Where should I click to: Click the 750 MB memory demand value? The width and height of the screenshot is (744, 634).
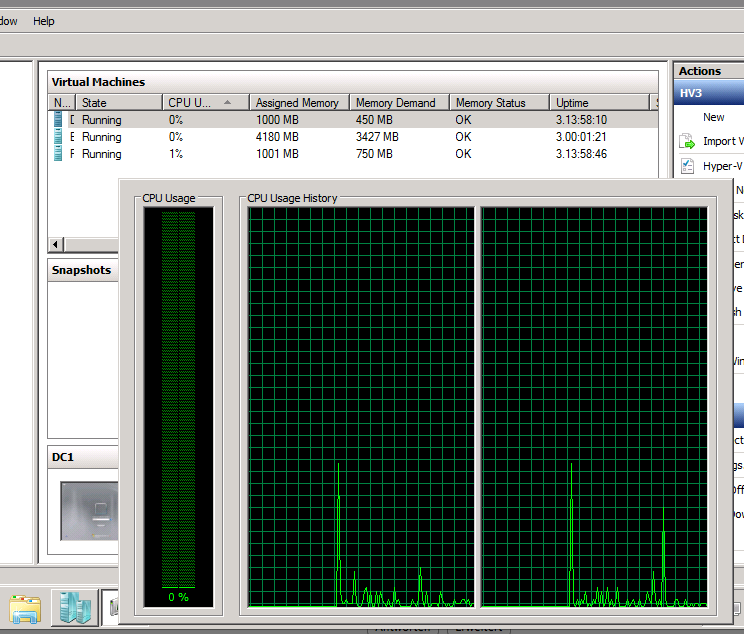[374, 154]
